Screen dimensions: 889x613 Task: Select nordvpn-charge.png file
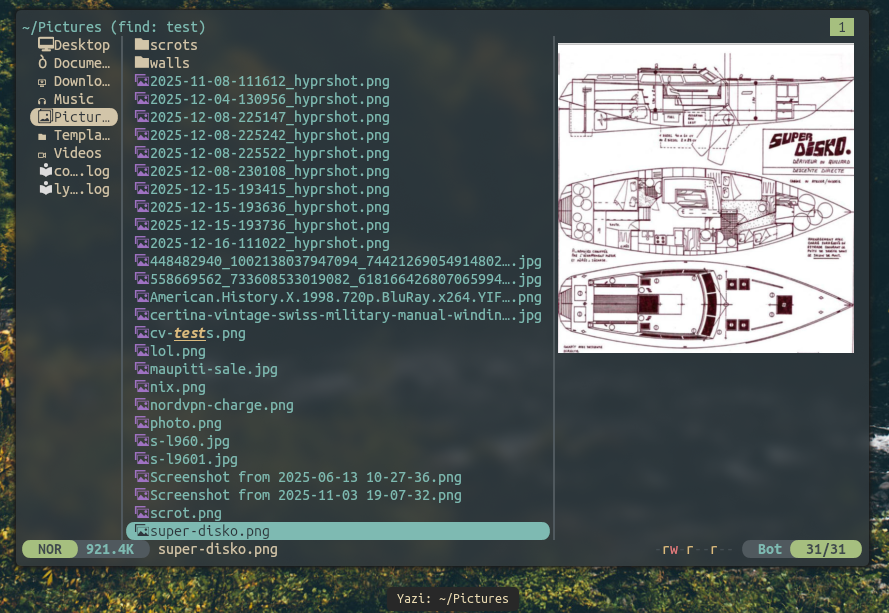[x=221, y=405]
